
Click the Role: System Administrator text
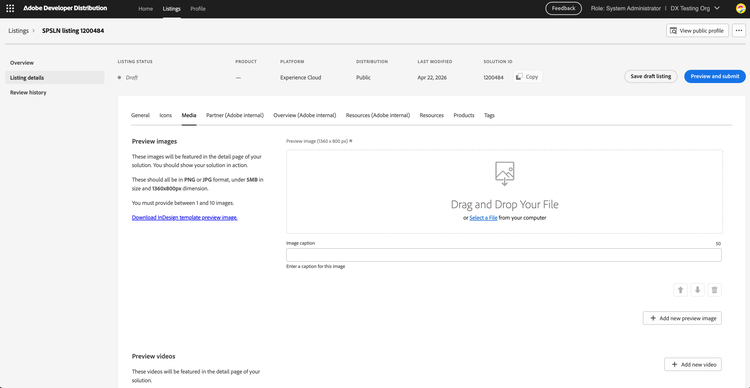point(626,9)
